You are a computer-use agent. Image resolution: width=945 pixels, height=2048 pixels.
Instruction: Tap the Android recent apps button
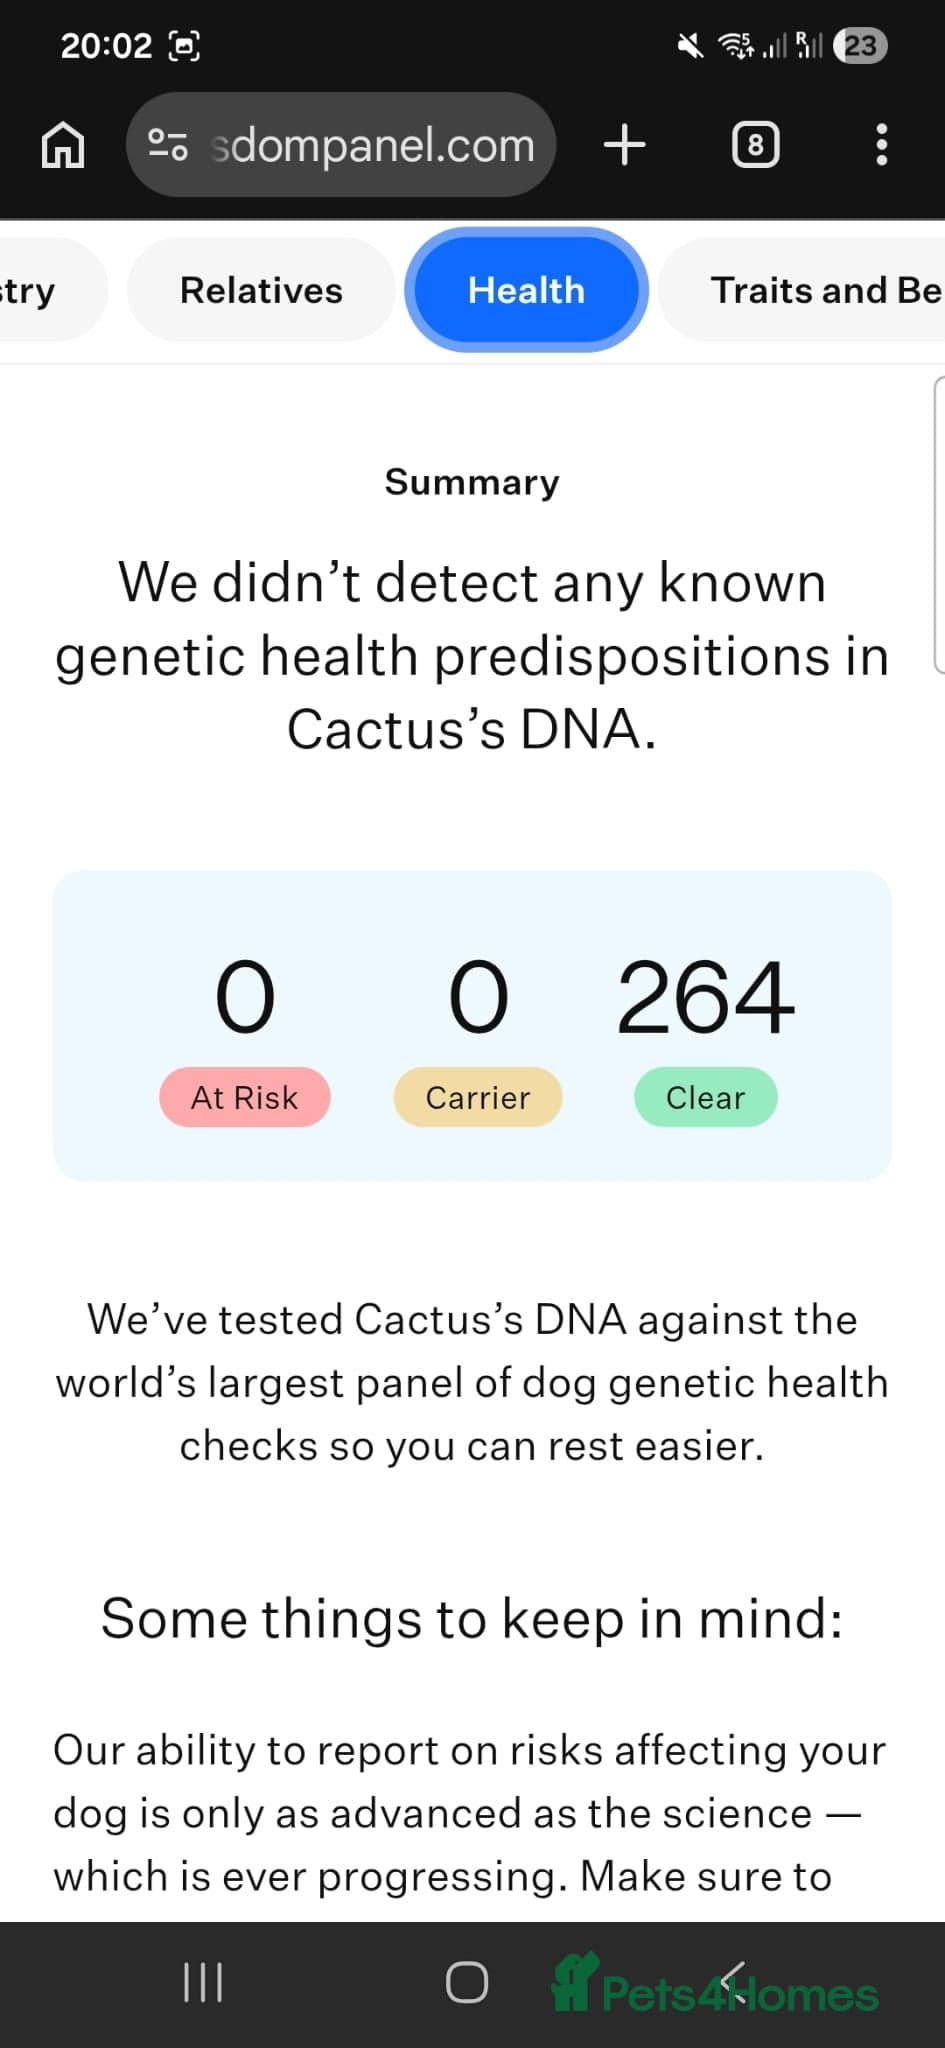click(203, 1982)
